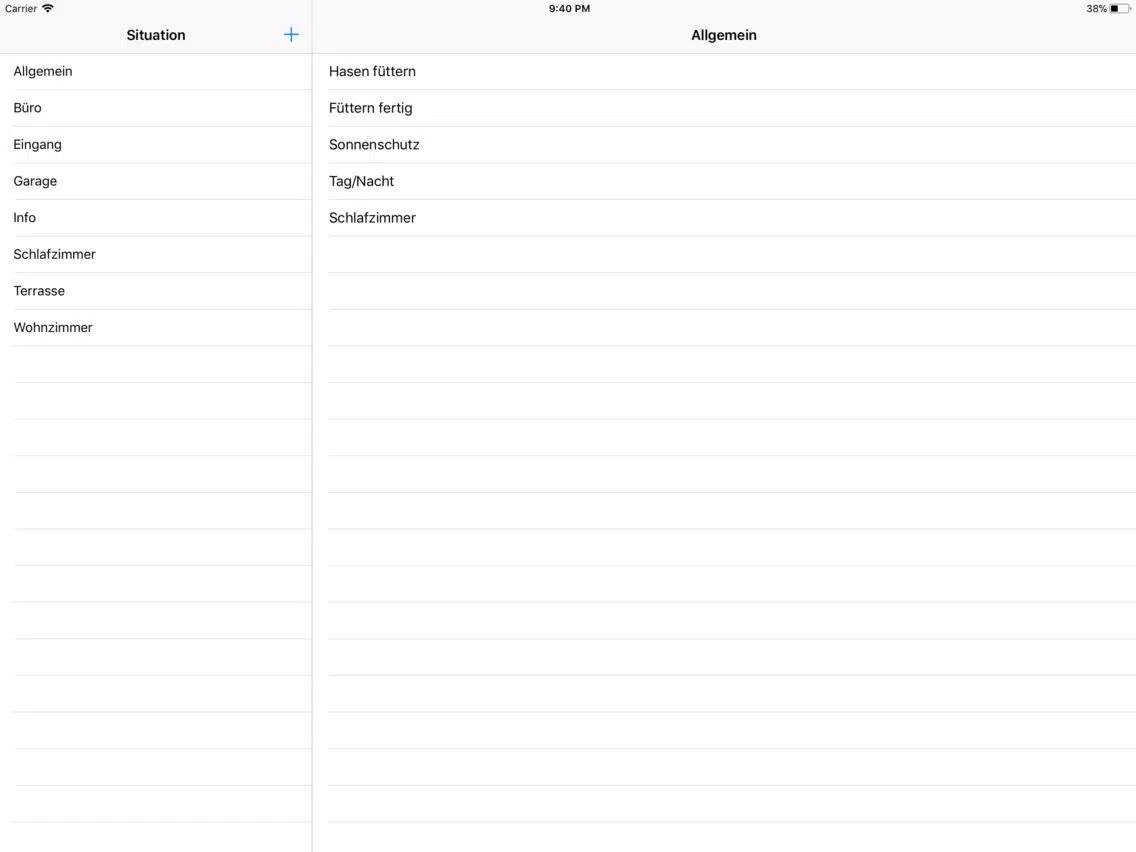Tap the Füttern fertig row
Viewport: 1136px width, 852px height.
(724, 108)
